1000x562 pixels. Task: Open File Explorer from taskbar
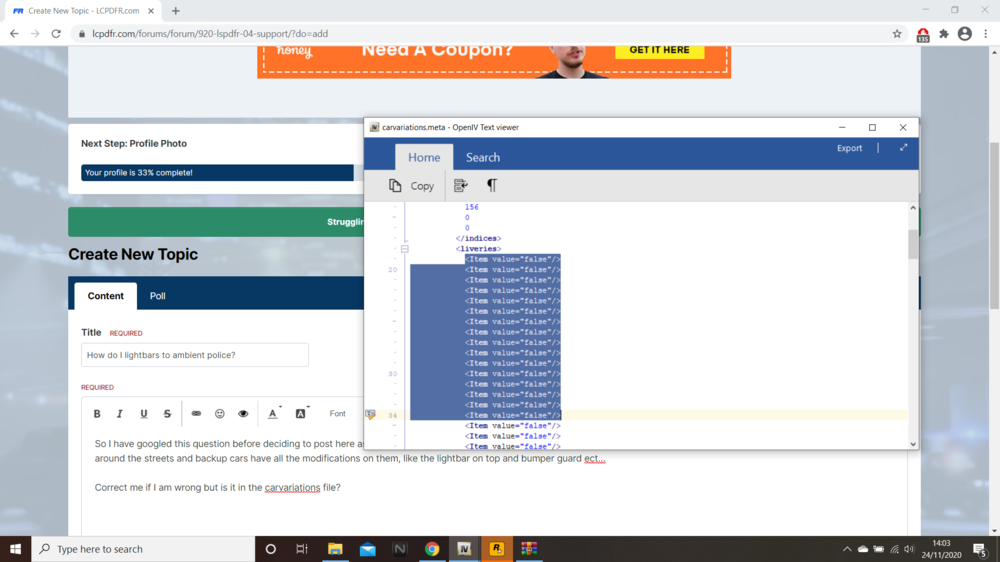pos(335,549)
